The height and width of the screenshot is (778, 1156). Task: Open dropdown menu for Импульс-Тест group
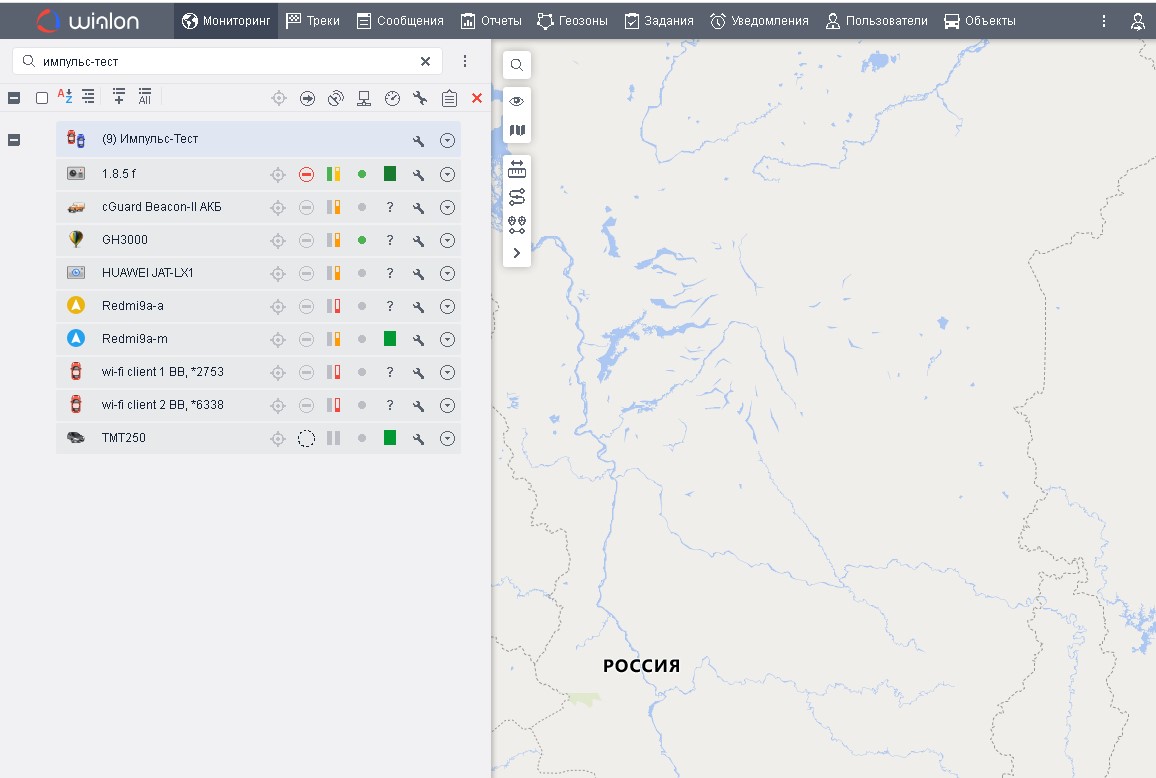(x=447, y=140)
